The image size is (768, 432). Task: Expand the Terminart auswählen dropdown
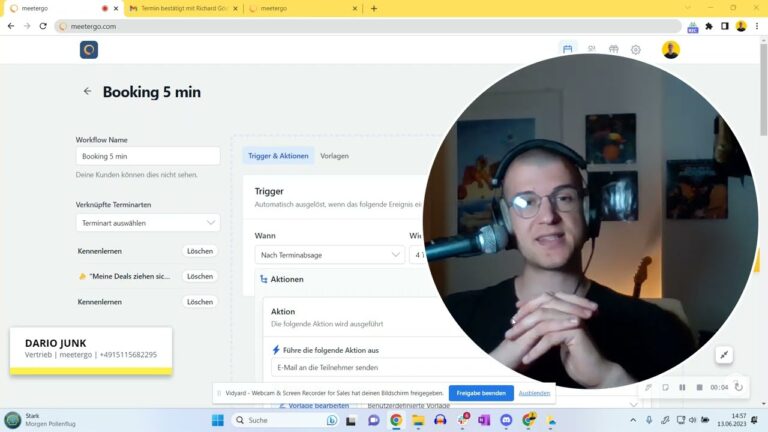[147, 223]
